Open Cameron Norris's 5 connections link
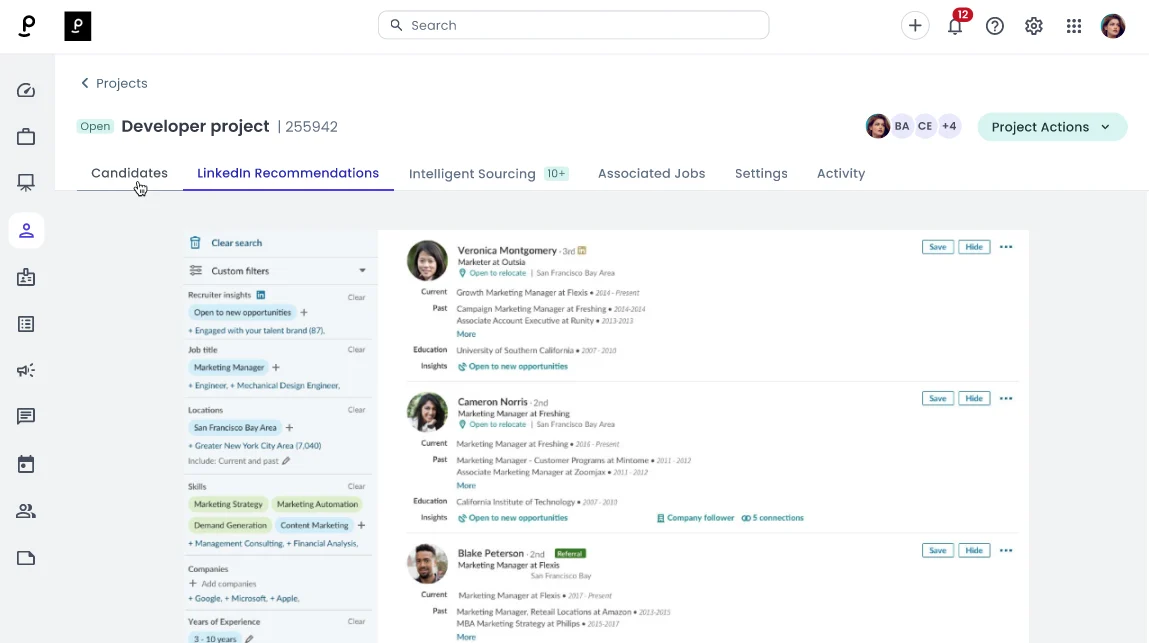The width and height of the screenshot is (1149, 643). pyautogui.click(x=772, y=518)
